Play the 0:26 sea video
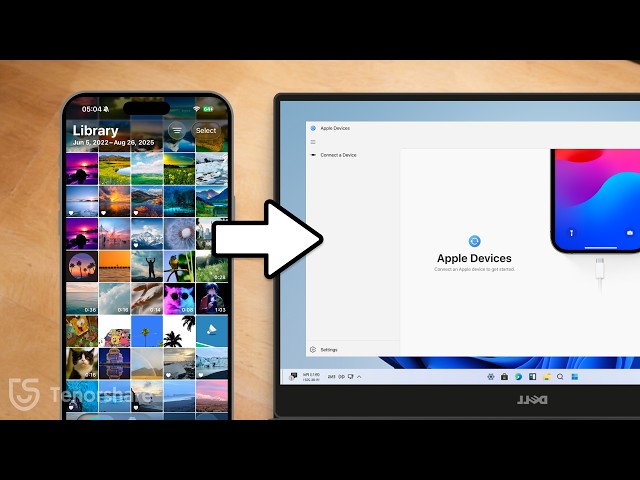Screen dimensions: 640x480 (82, 298)
